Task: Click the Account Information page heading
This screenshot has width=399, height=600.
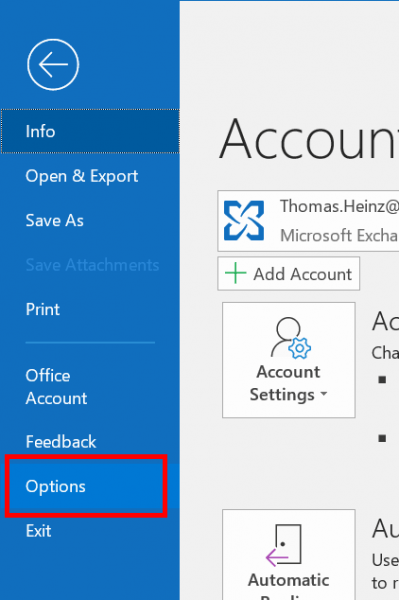Action: click(x=309, y=138)
